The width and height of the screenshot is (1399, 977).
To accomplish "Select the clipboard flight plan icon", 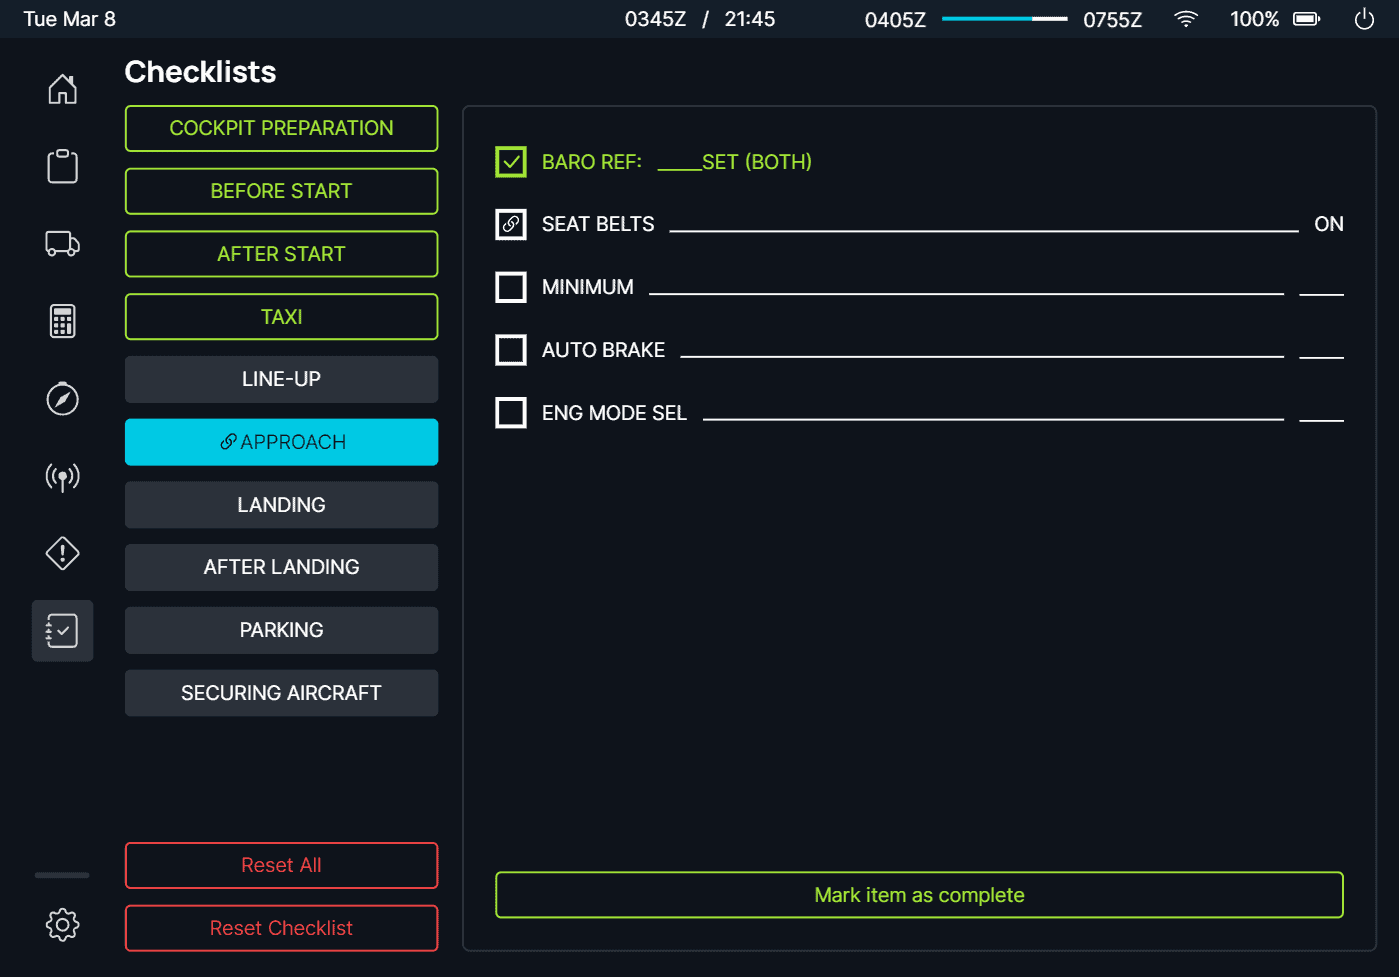I will (x=62, y=166).
